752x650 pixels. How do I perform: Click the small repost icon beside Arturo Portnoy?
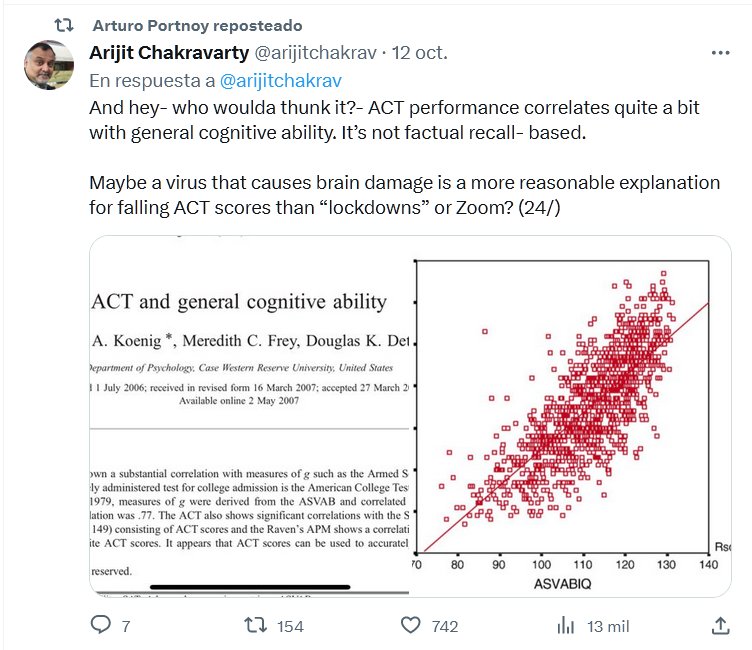tap(62, 24)
